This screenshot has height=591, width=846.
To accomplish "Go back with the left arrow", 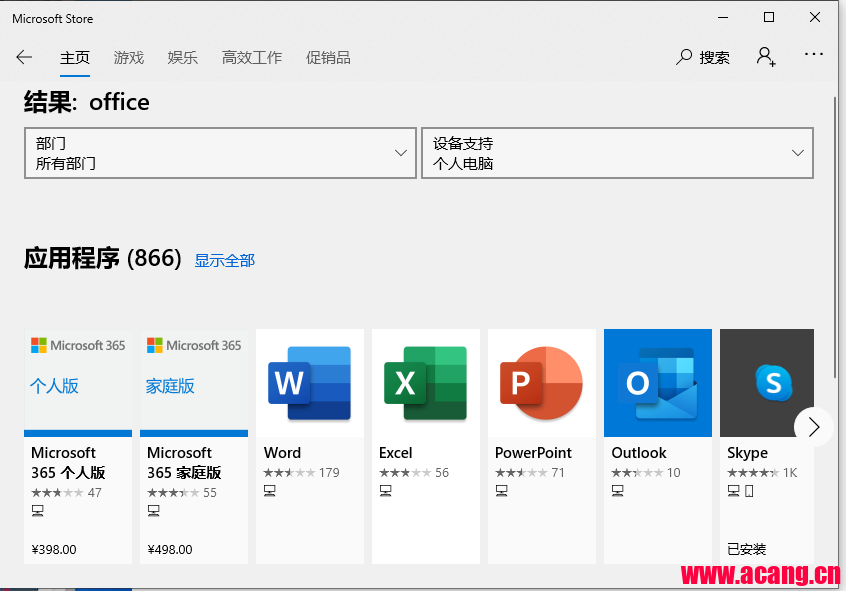I will (24, 57).
